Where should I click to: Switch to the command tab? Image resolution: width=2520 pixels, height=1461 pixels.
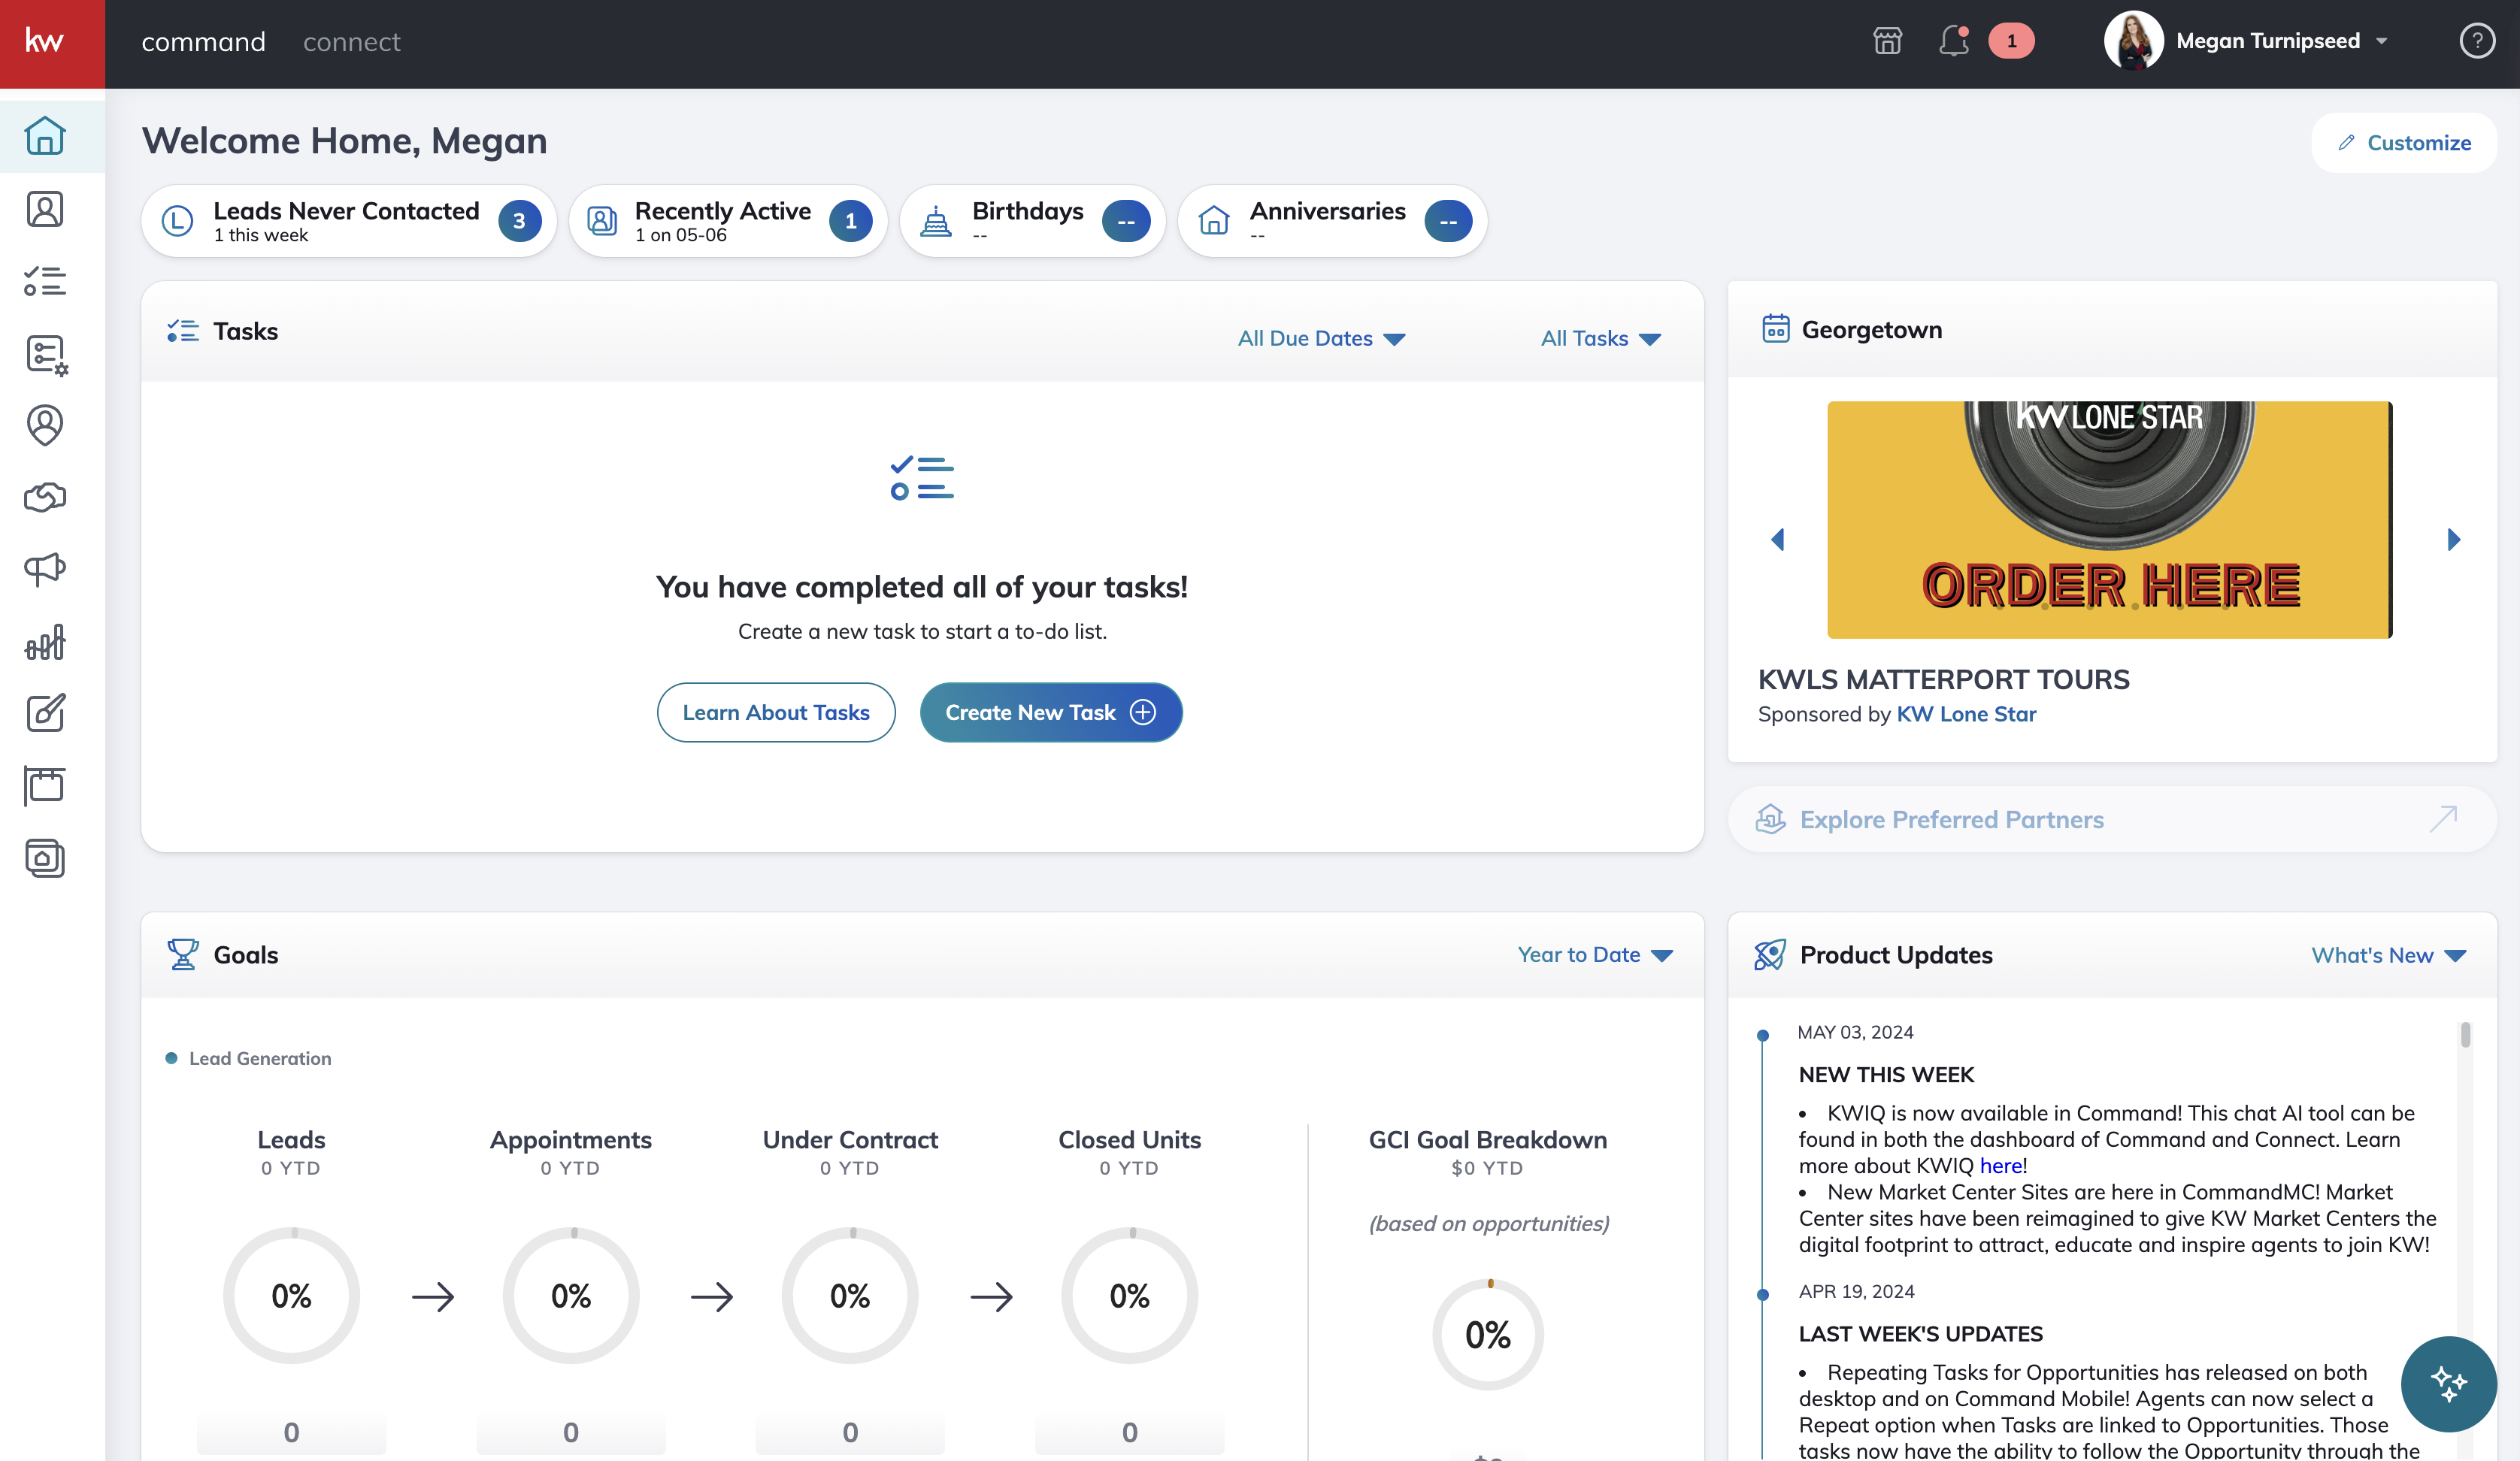point(203,42)
